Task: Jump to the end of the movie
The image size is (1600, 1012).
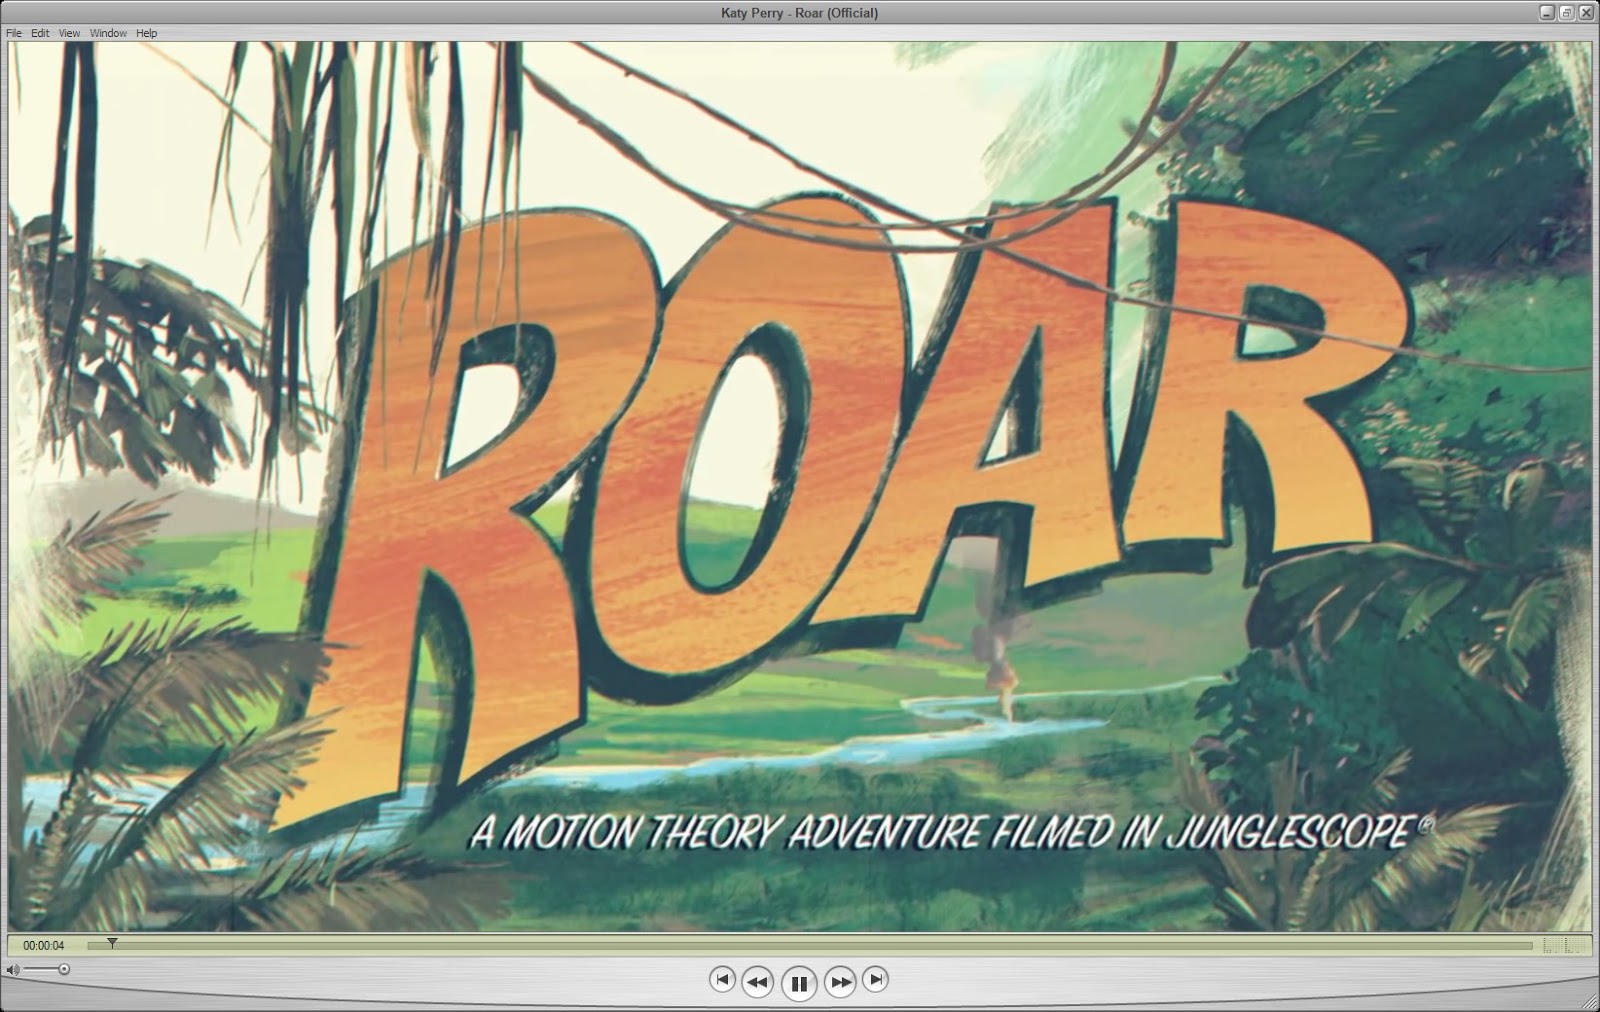Action: pyautogui.click(x=875, y=980)
